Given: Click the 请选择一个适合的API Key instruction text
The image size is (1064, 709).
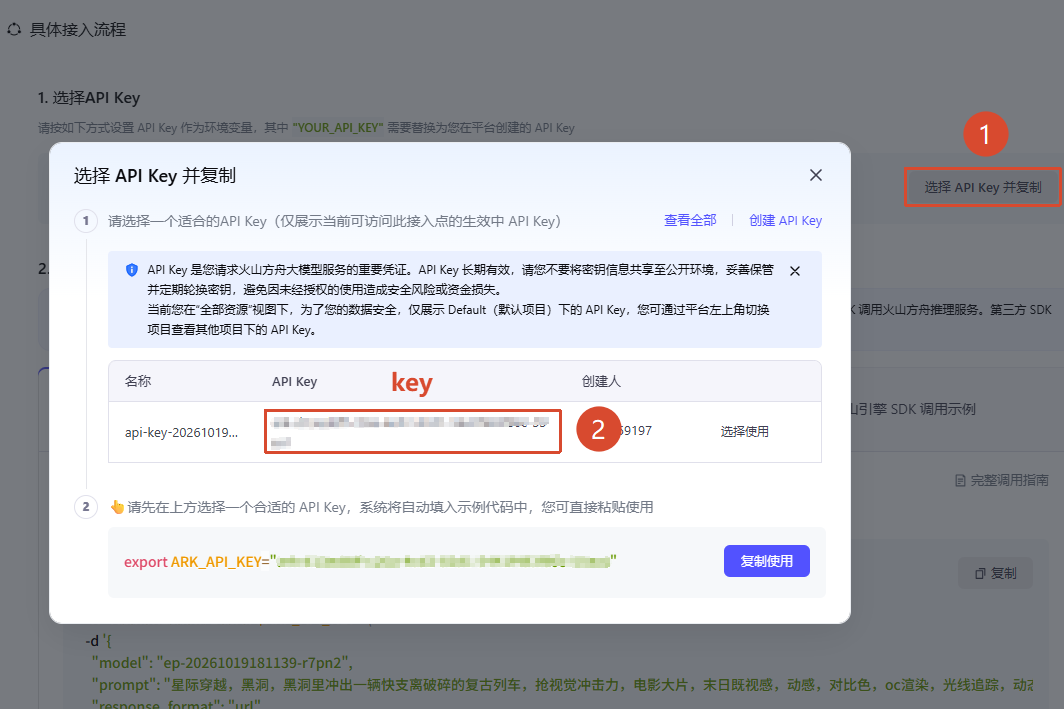Looking at the screenshot, I should (335, 221).
